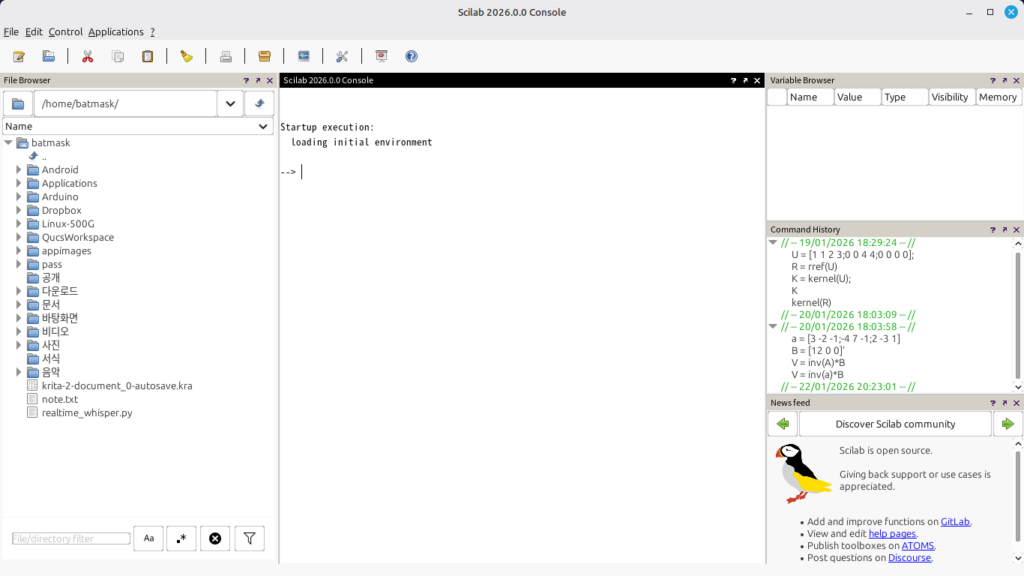Expand the Android folder in file tree

point(19,170)
